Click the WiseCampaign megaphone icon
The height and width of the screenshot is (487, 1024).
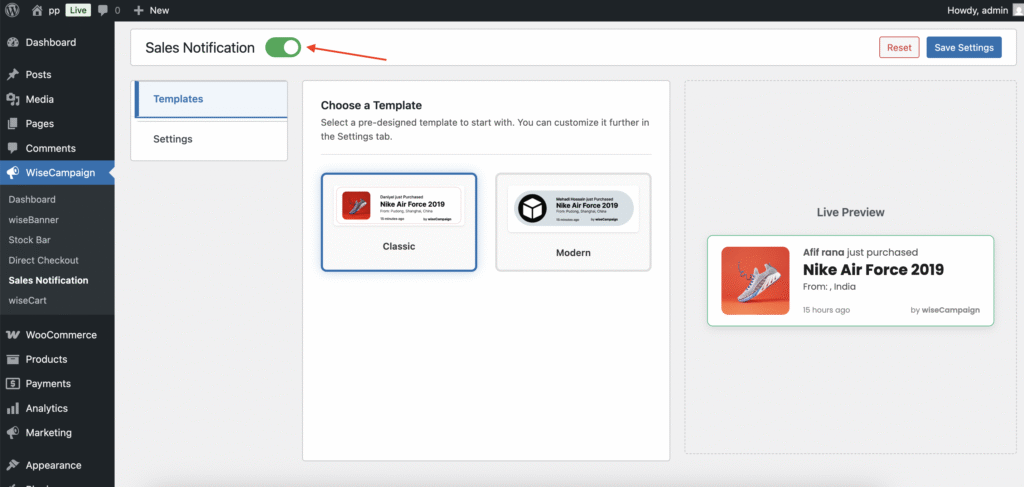12,173
